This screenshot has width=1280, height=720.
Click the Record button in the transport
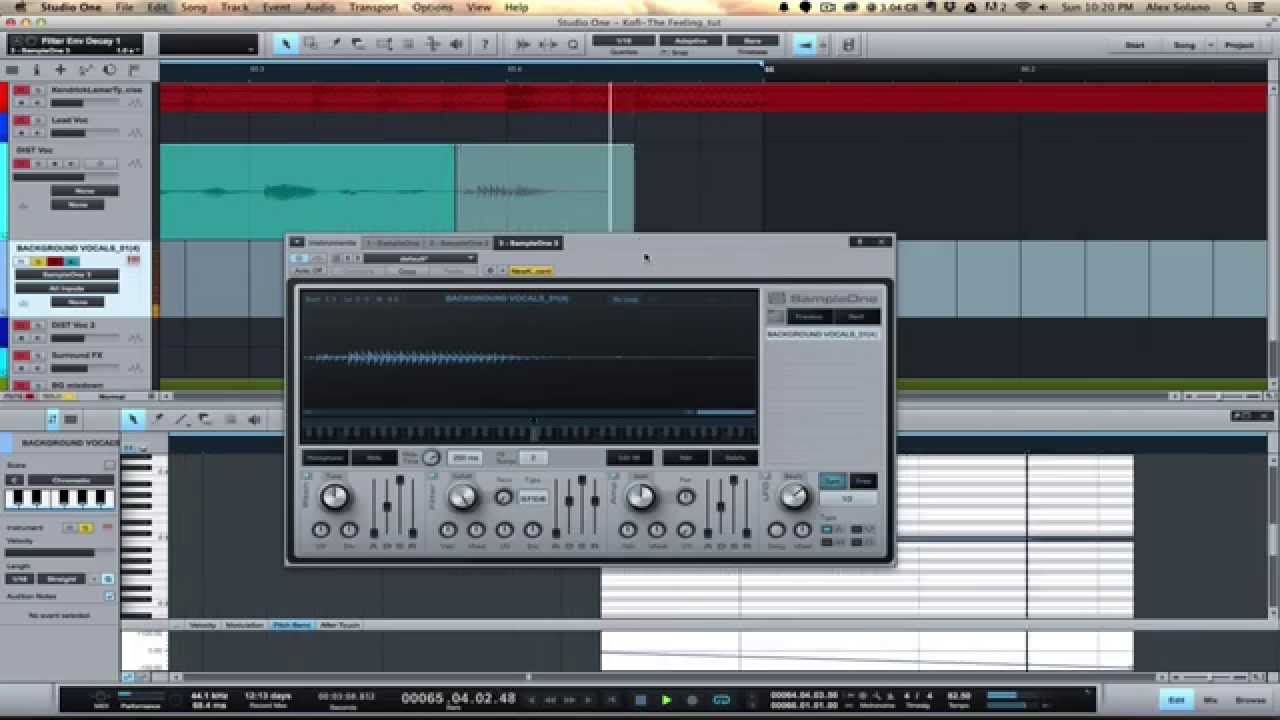point(691,700)
